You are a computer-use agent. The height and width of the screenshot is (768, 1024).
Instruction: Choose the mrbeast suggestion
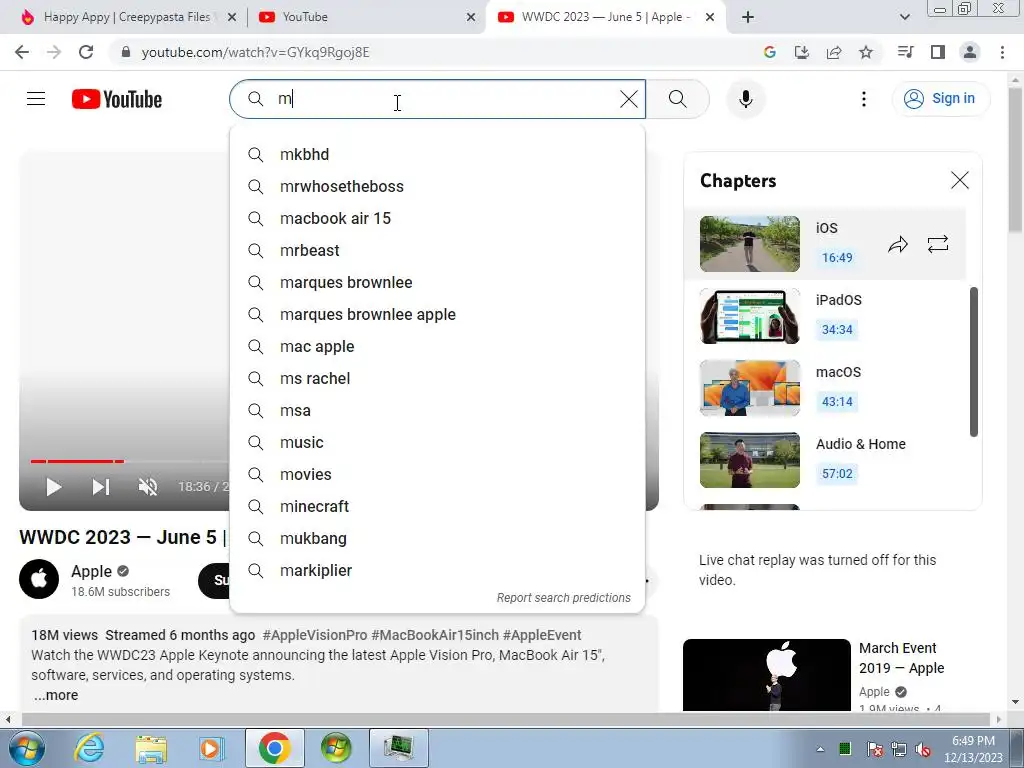pos(437,250)
